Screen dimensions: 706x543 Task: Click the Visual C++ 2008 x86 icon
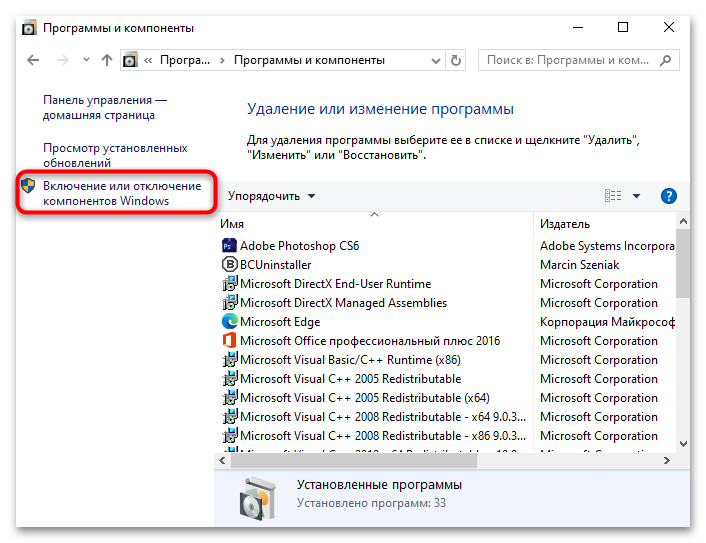click(x=230, y=436)
